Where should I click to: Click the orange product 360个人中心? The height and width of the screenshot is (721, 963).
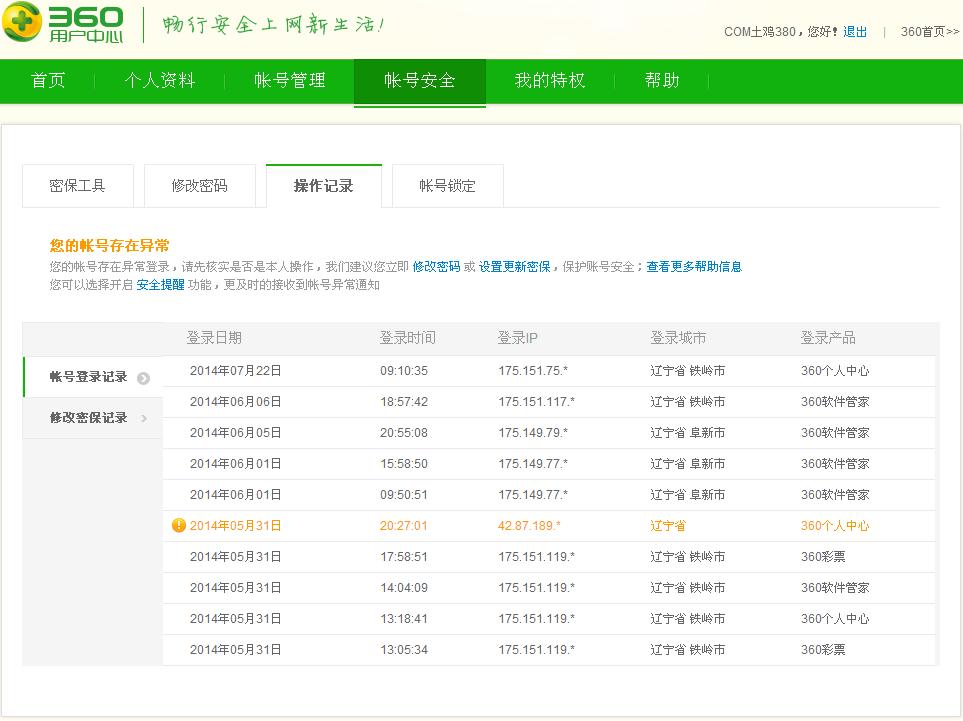click(835, 526)
